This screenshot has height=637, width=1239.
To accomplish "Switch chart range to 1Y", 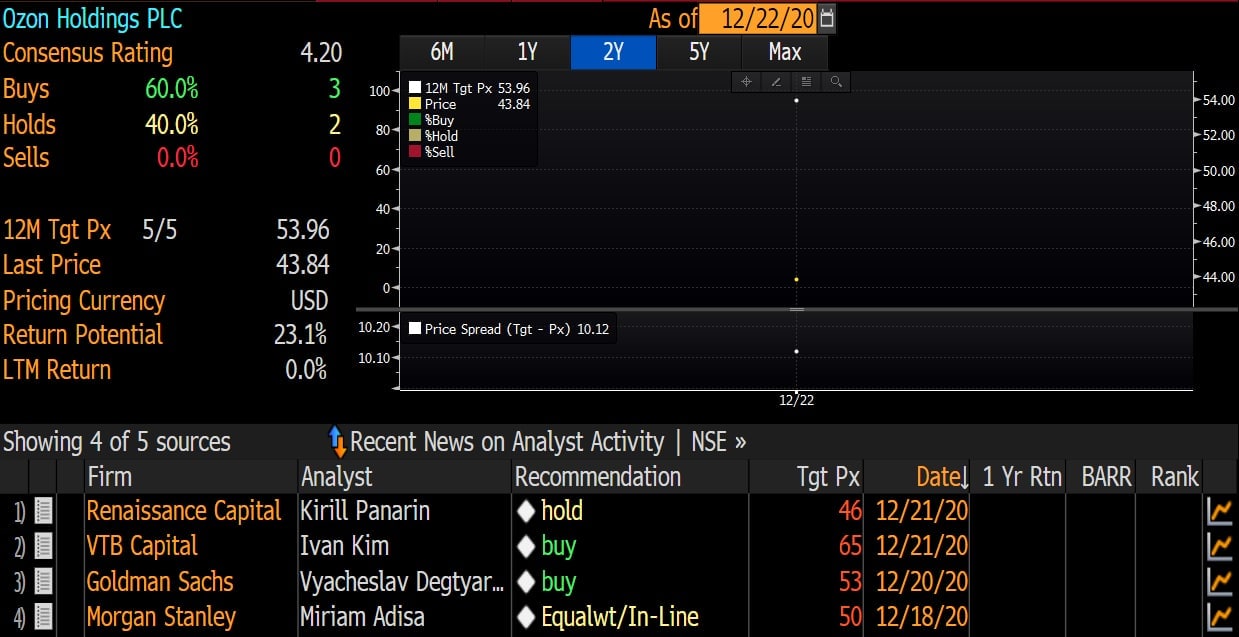I will click(x=528, y=52).
